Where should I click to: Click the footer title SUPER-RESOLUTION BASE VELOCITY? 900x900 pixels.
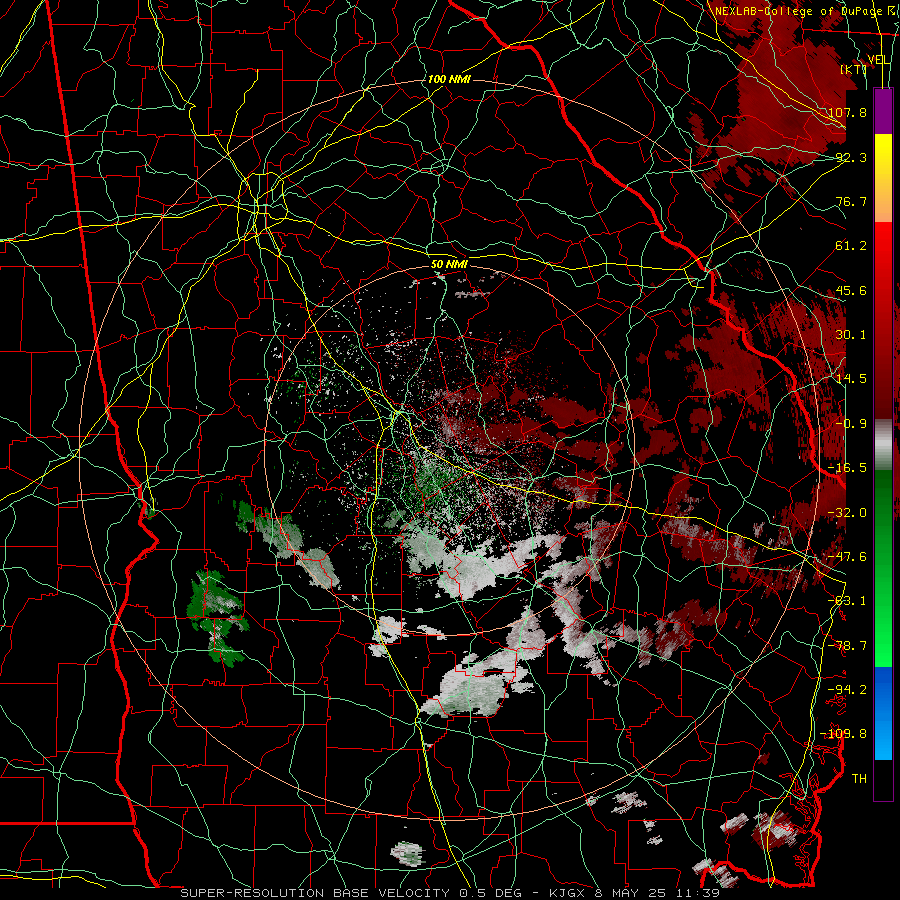[x=315, y=893]
